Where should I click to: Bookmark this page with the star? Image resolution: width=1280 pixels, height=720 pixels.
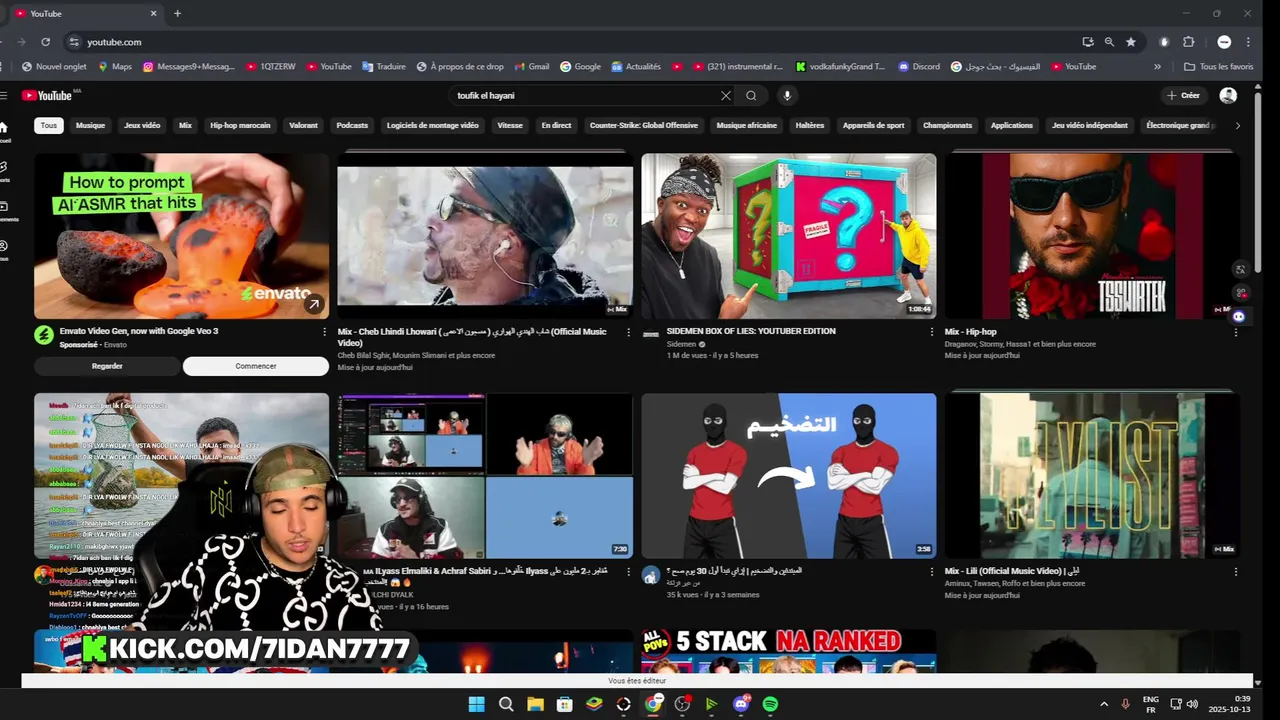pos(1131,42)
